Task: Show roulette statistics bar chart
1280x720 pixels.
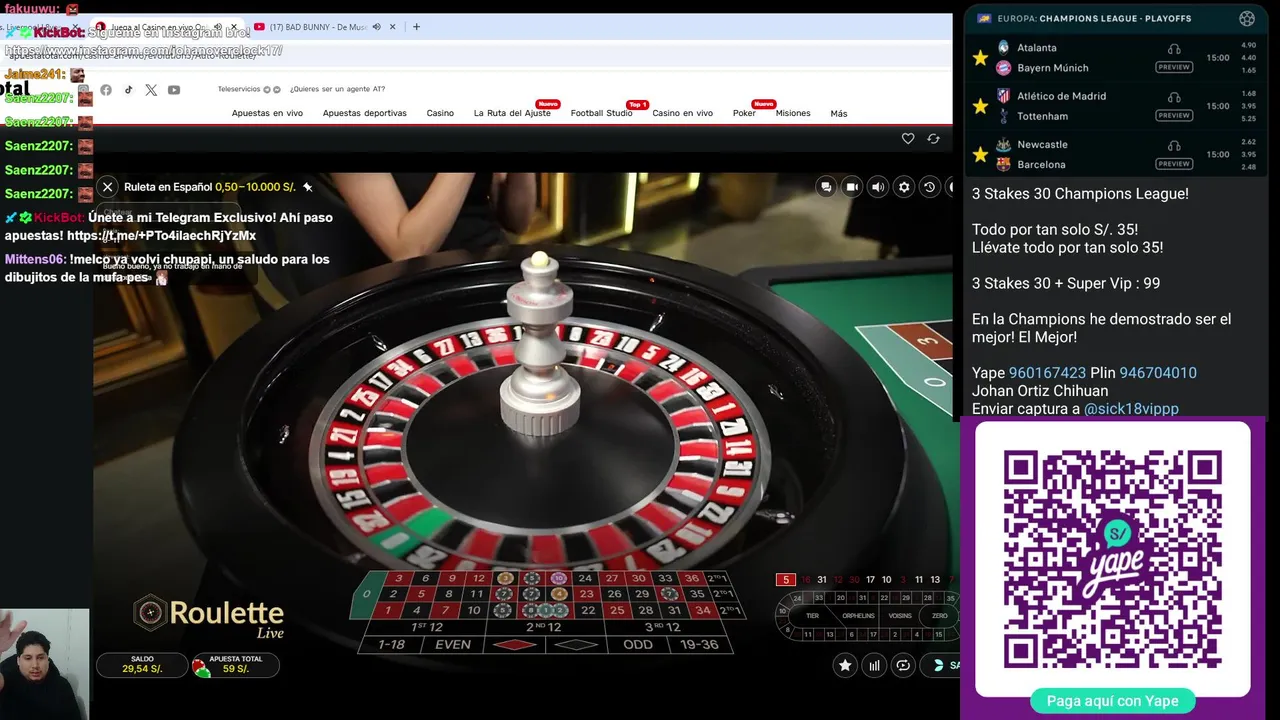Action: (874, 665)
